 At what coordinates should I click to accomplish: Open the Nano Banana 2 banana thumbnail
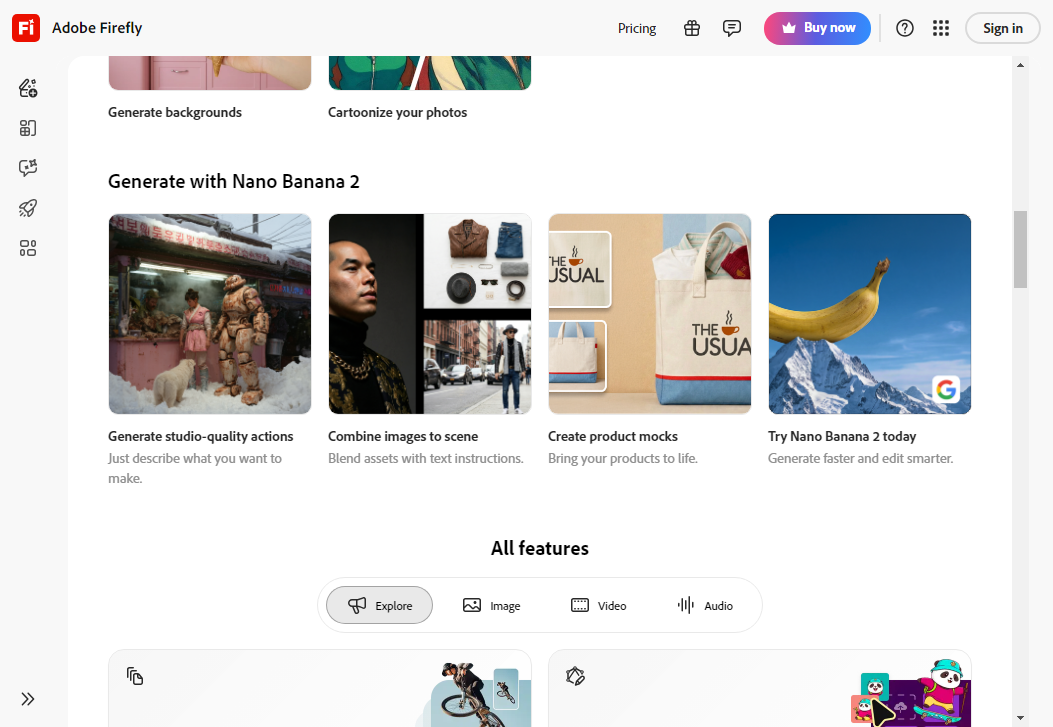[870, 313]
